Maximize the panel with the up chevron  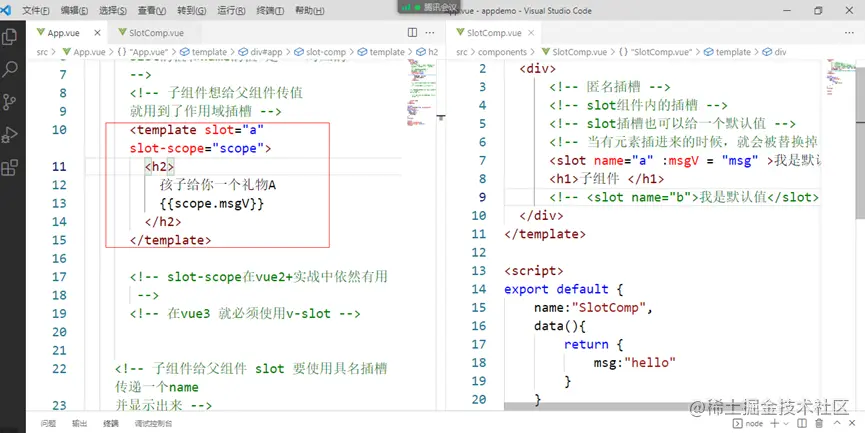837,423
